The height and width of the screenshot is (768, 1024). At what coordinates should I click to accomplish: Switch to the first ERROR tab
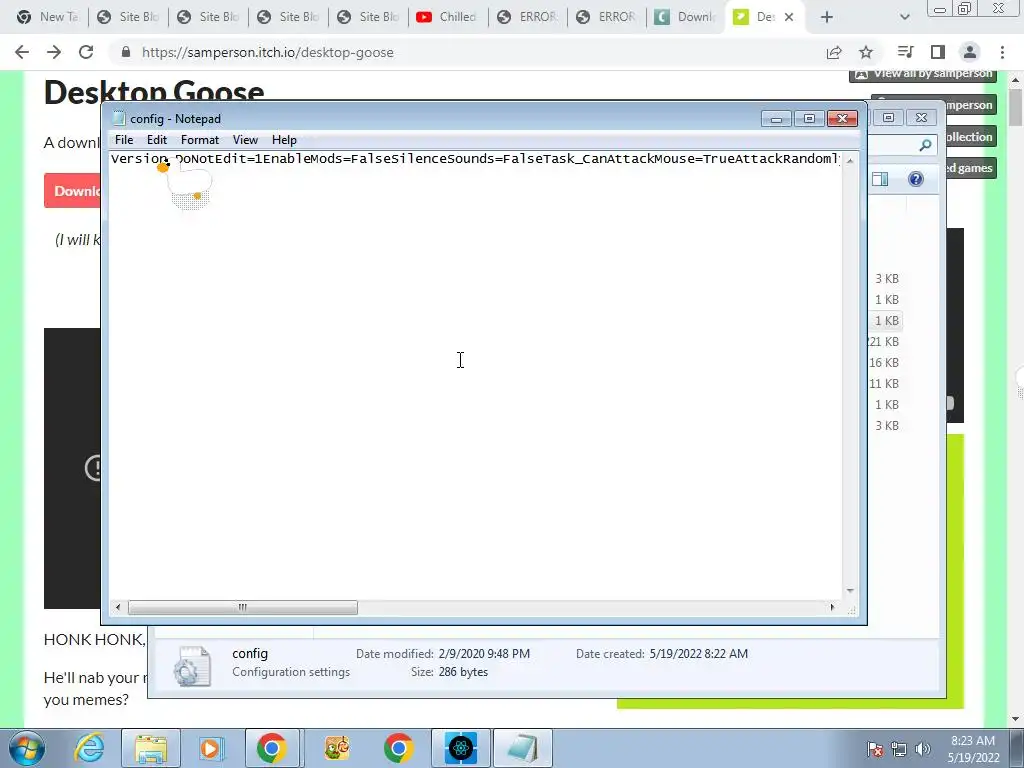click(x=528, y=17)
